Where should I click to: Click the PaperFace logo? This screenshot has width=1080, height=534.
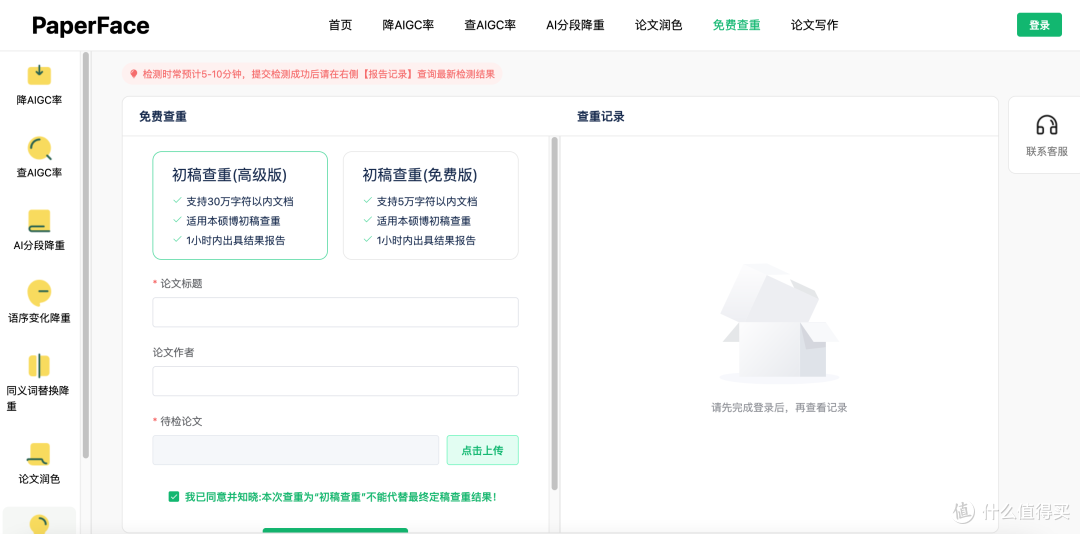tap(90, 26)
